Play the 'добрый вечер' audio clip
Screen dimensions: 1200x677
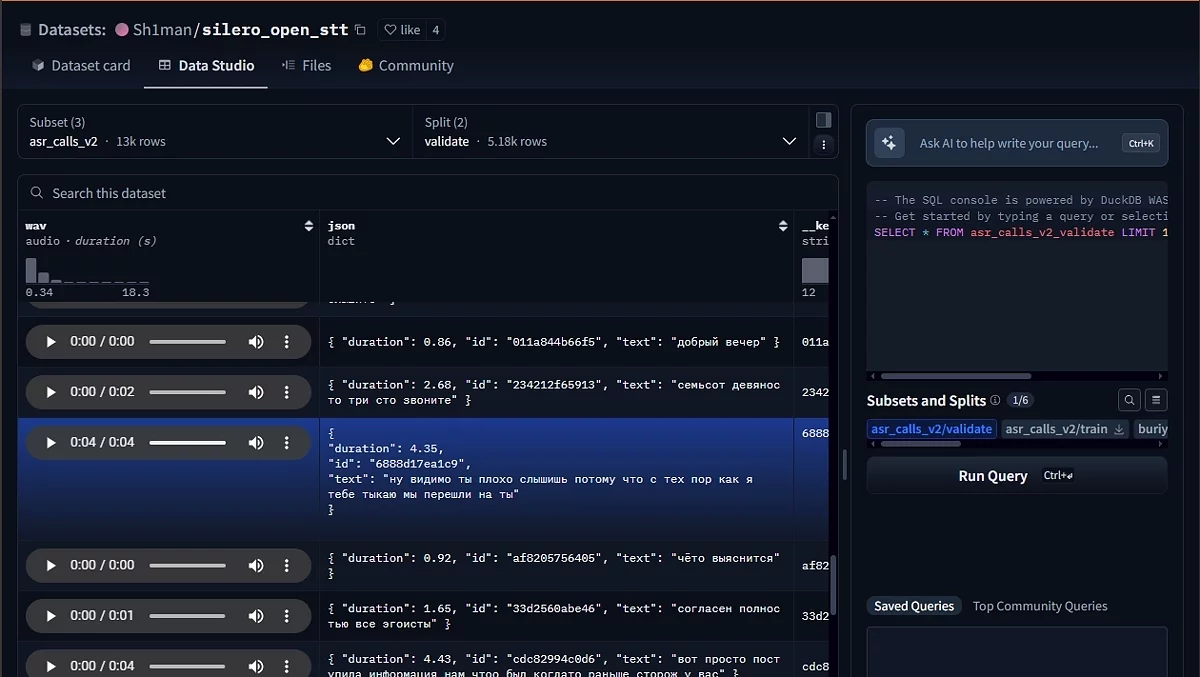click(51, 342)
